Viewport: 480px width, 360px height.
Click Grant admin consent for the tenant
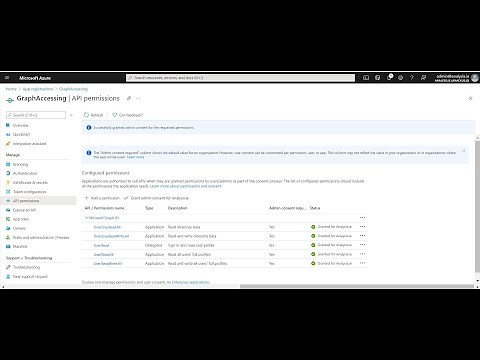coord(156,198)
